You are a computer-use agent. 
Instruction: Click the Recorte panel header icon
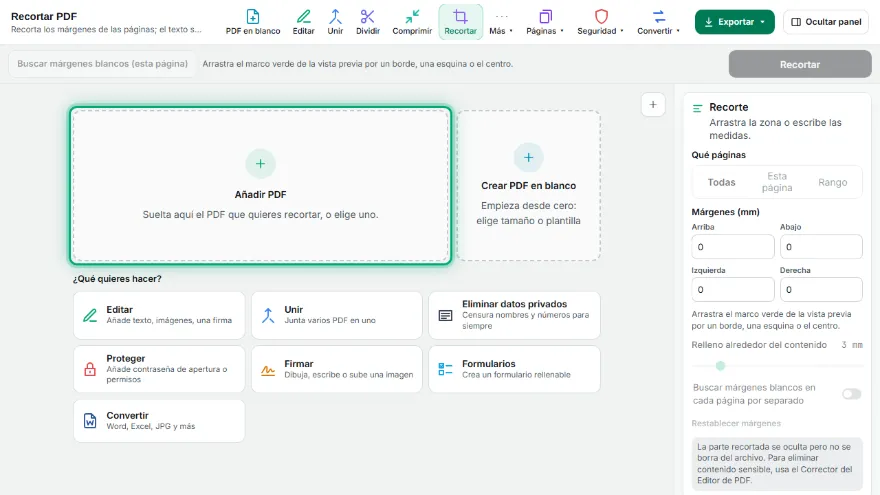tap(698, 108)
